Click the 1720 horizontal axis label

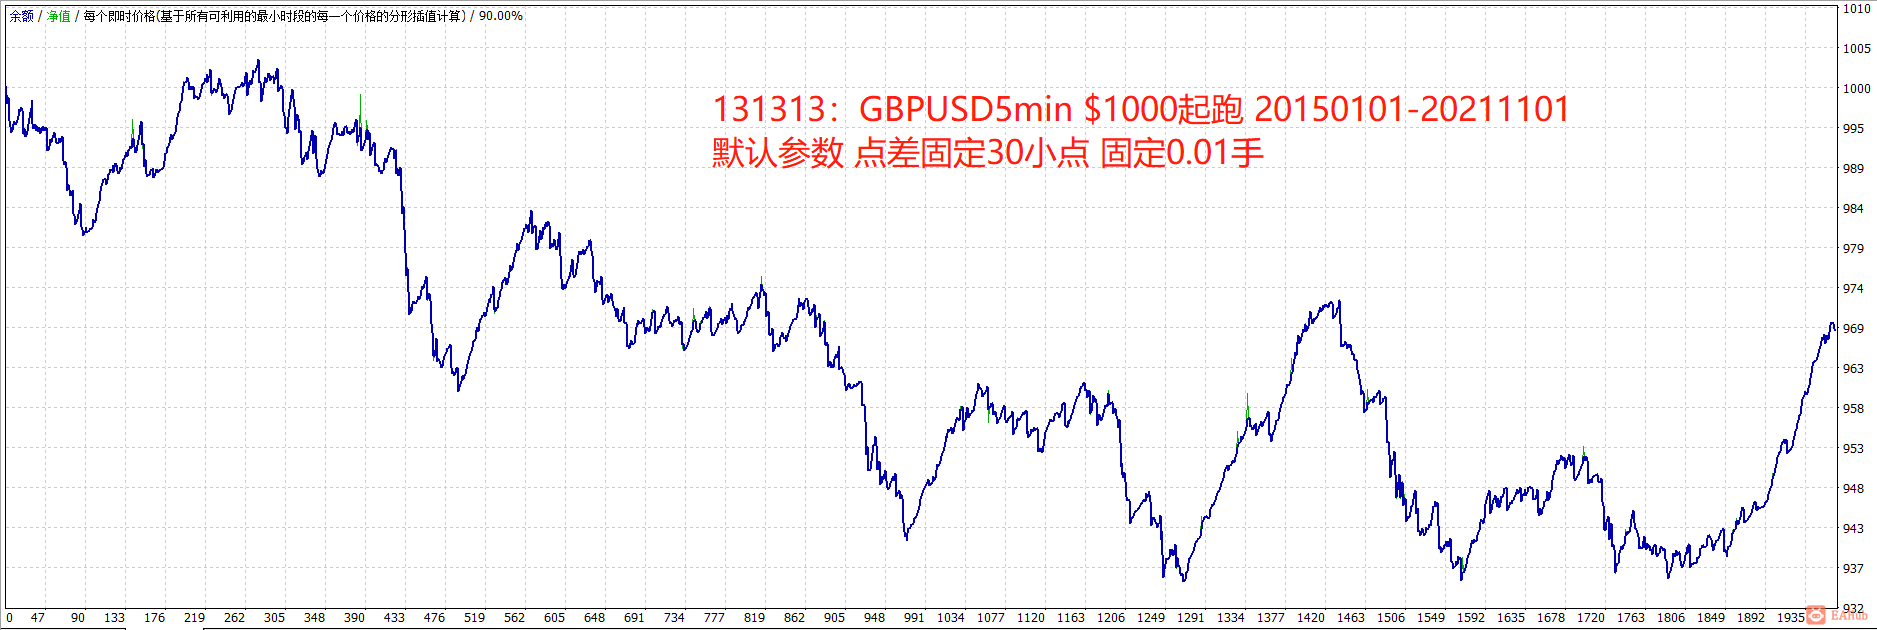click(1591, 618)
